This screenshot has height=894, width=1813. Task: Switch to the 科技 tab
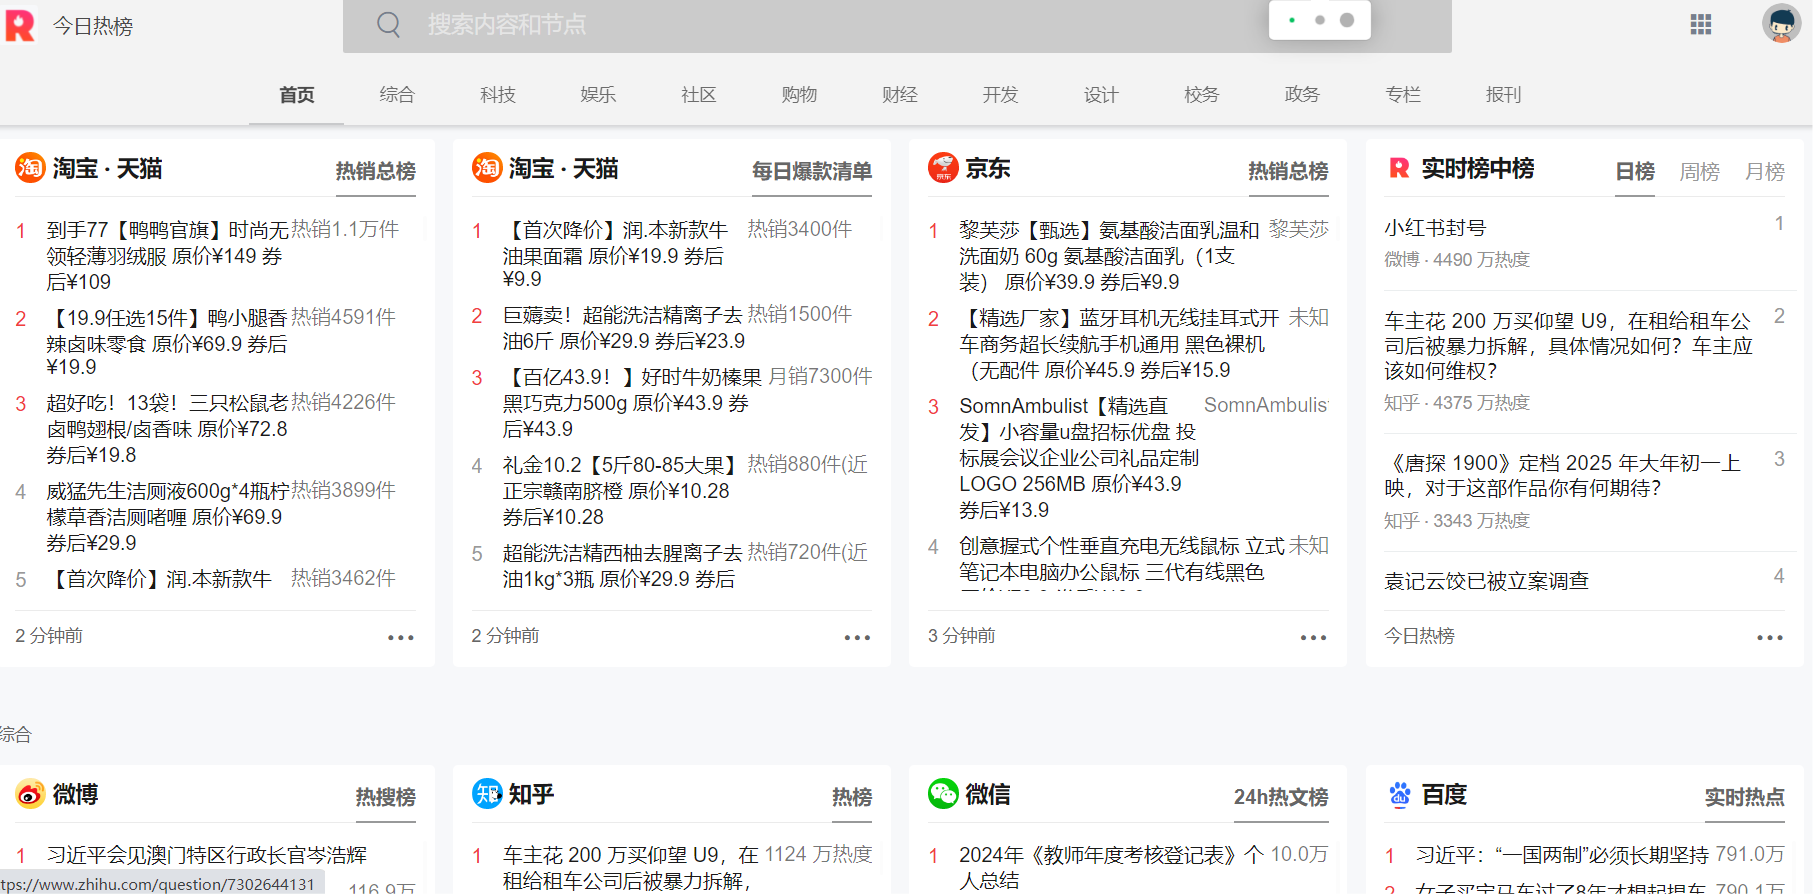coord(498,95)
